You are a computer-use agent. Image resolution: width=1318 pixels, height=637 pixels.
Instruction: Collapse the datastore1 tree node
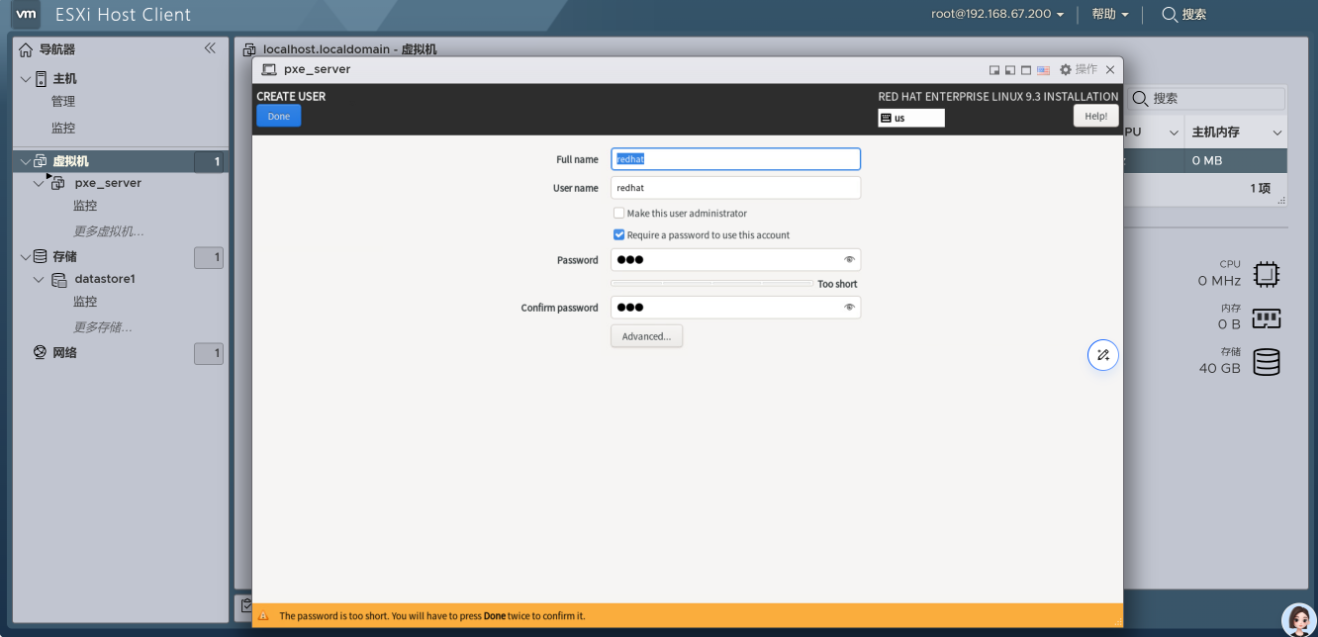click(39, 280)
